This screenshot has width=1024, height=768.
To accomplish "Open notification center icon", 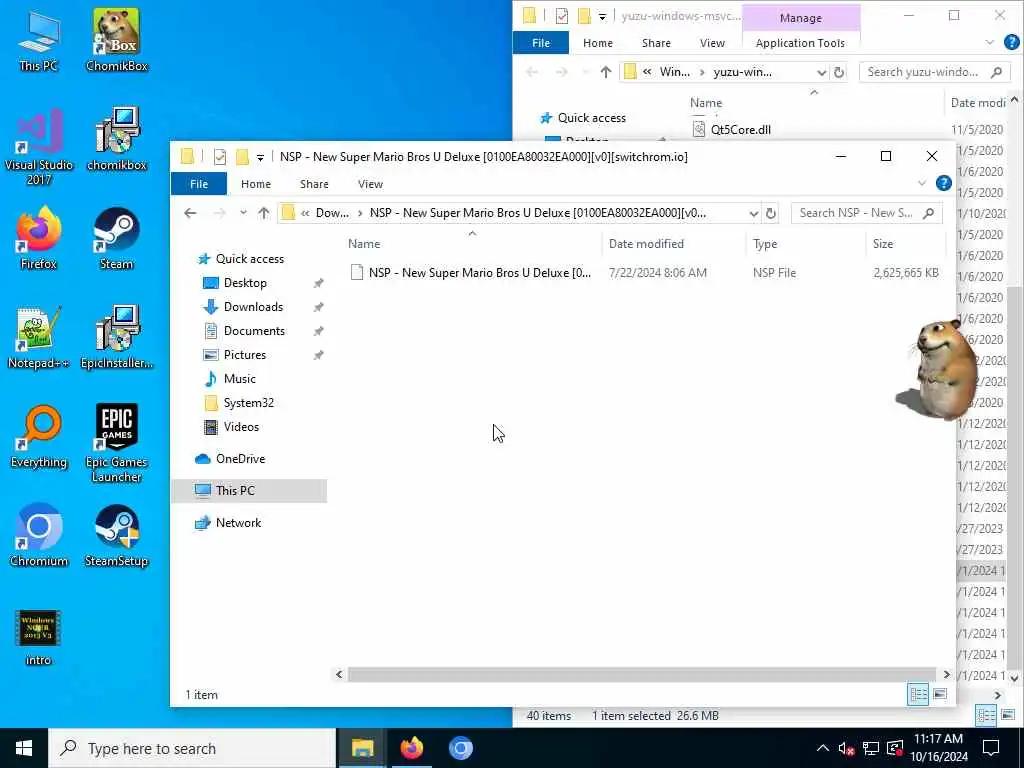I will click(x=991, y=748).
